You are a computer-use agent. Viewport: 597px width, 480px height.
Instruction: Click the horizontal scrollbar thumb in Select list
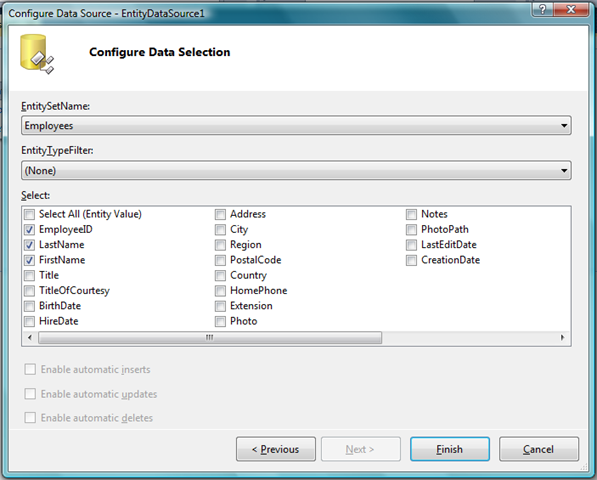point(210,338)
